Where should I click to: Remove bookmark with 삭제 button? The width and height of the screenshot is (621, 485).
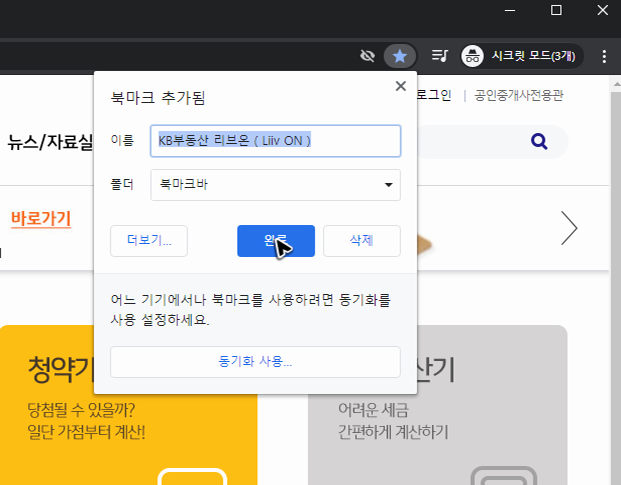tap(362, 241)
